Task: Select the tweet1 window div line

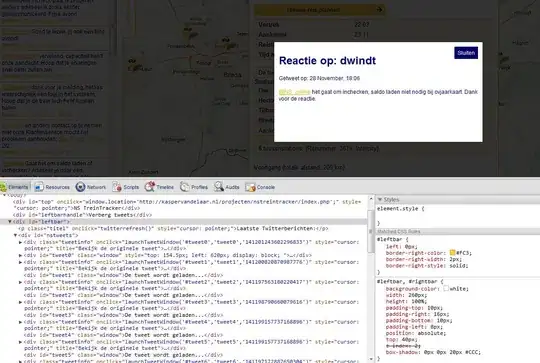Action: (x=123, y=275)
